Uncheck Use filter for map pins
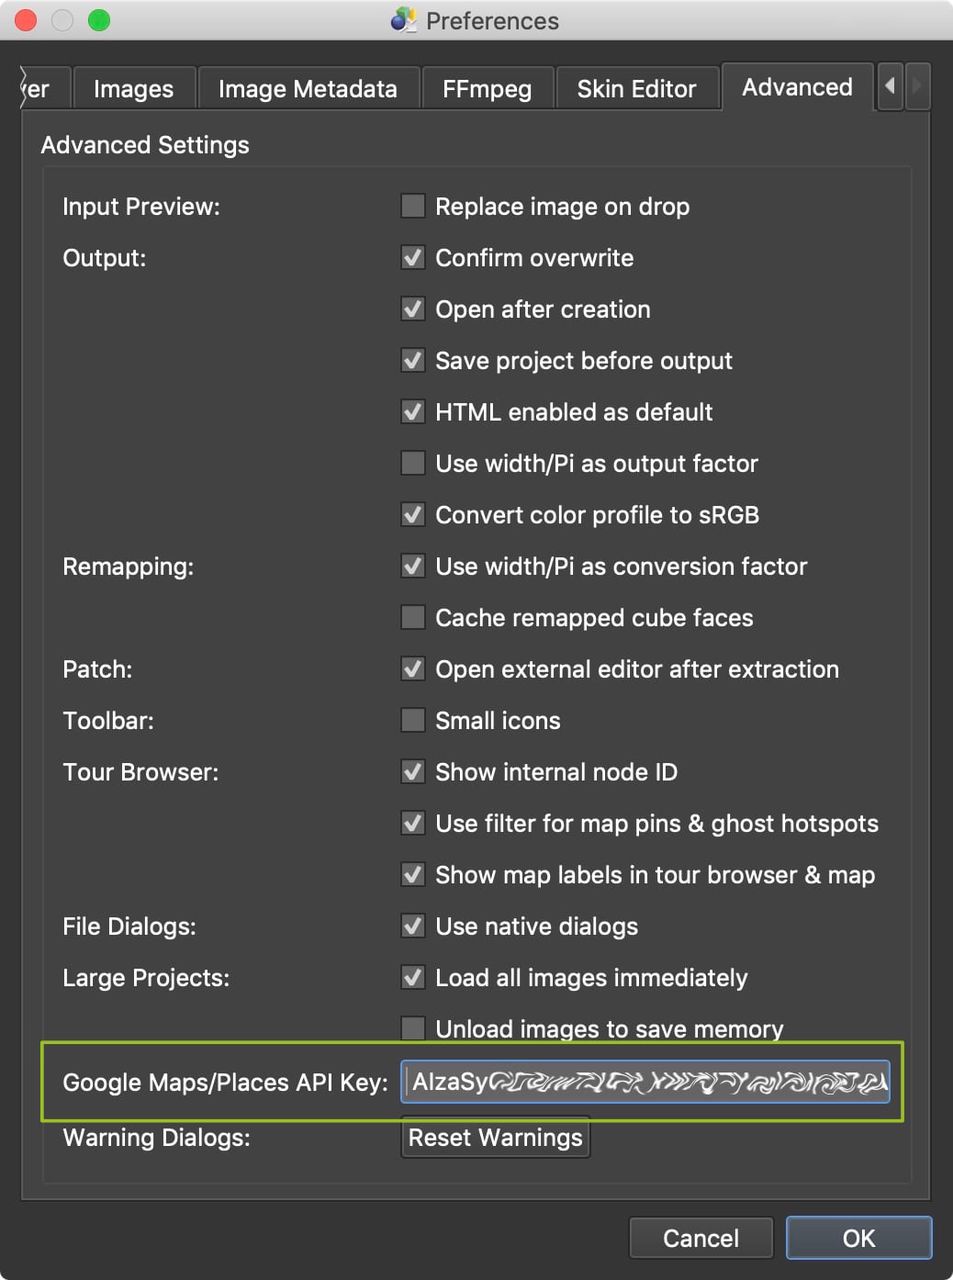The width and height of the screenshot is (953, 1280). 412,823
